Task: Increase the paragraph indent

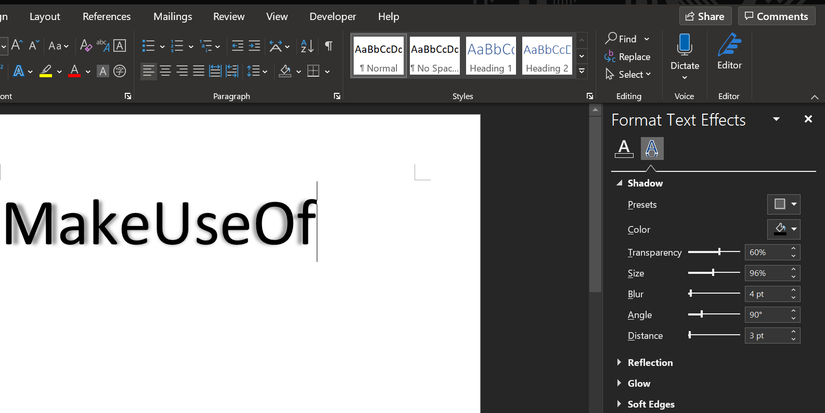Action: coord(254,46)
